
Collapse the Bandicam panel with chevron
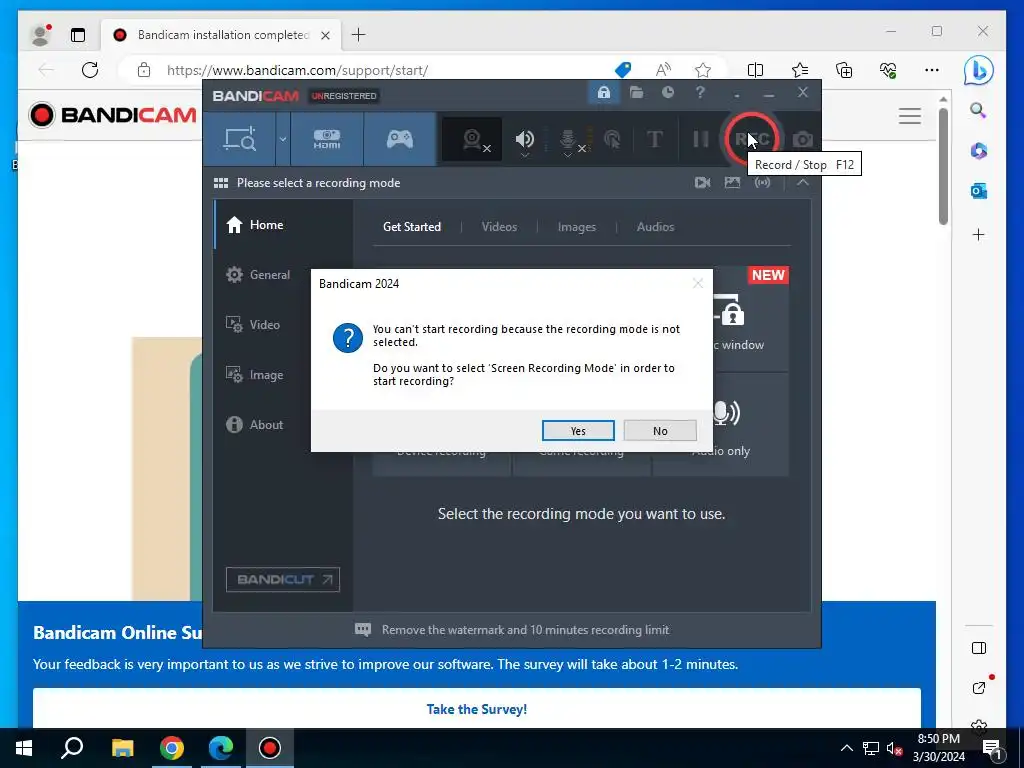803,183
